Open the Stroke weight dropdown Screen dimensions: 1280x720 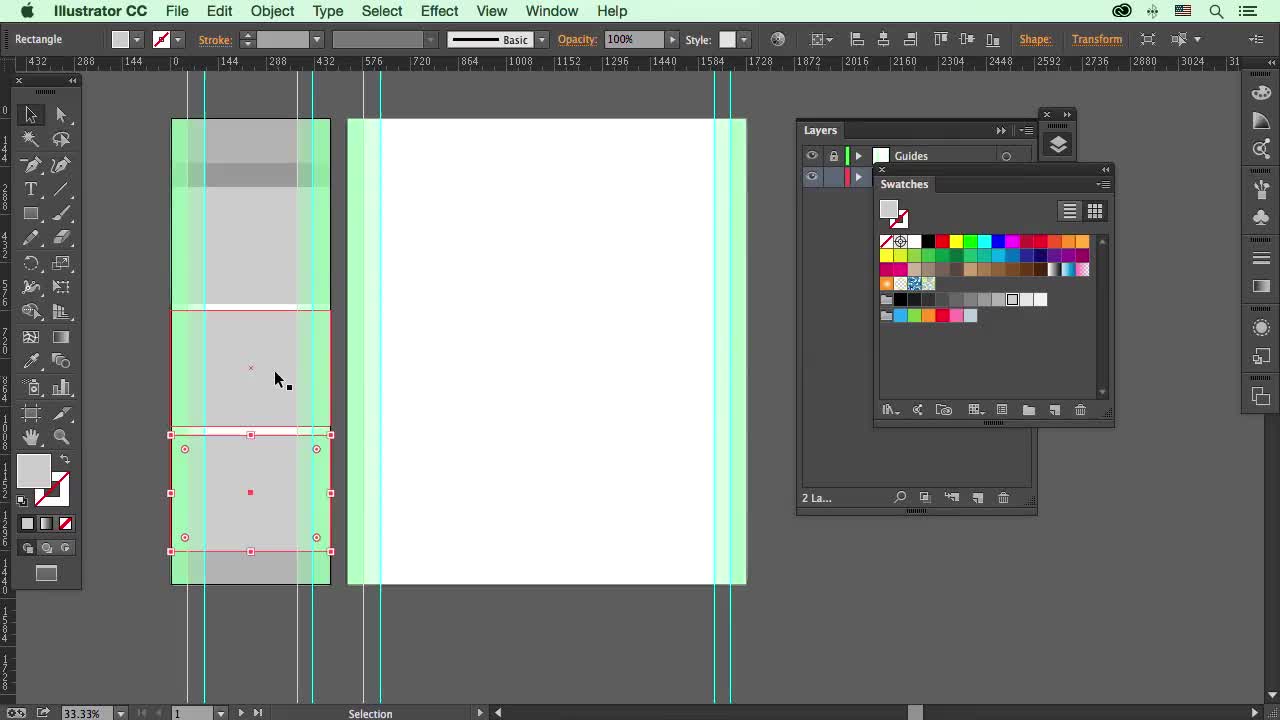[x=317, y=39]
